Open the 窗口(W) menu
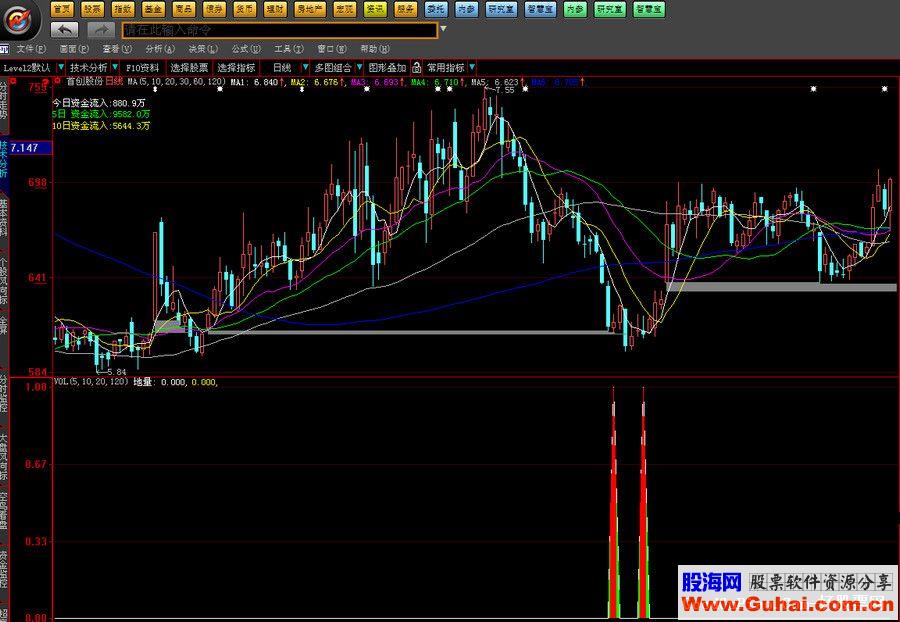 pyautogui.click(x=332, y=49)
